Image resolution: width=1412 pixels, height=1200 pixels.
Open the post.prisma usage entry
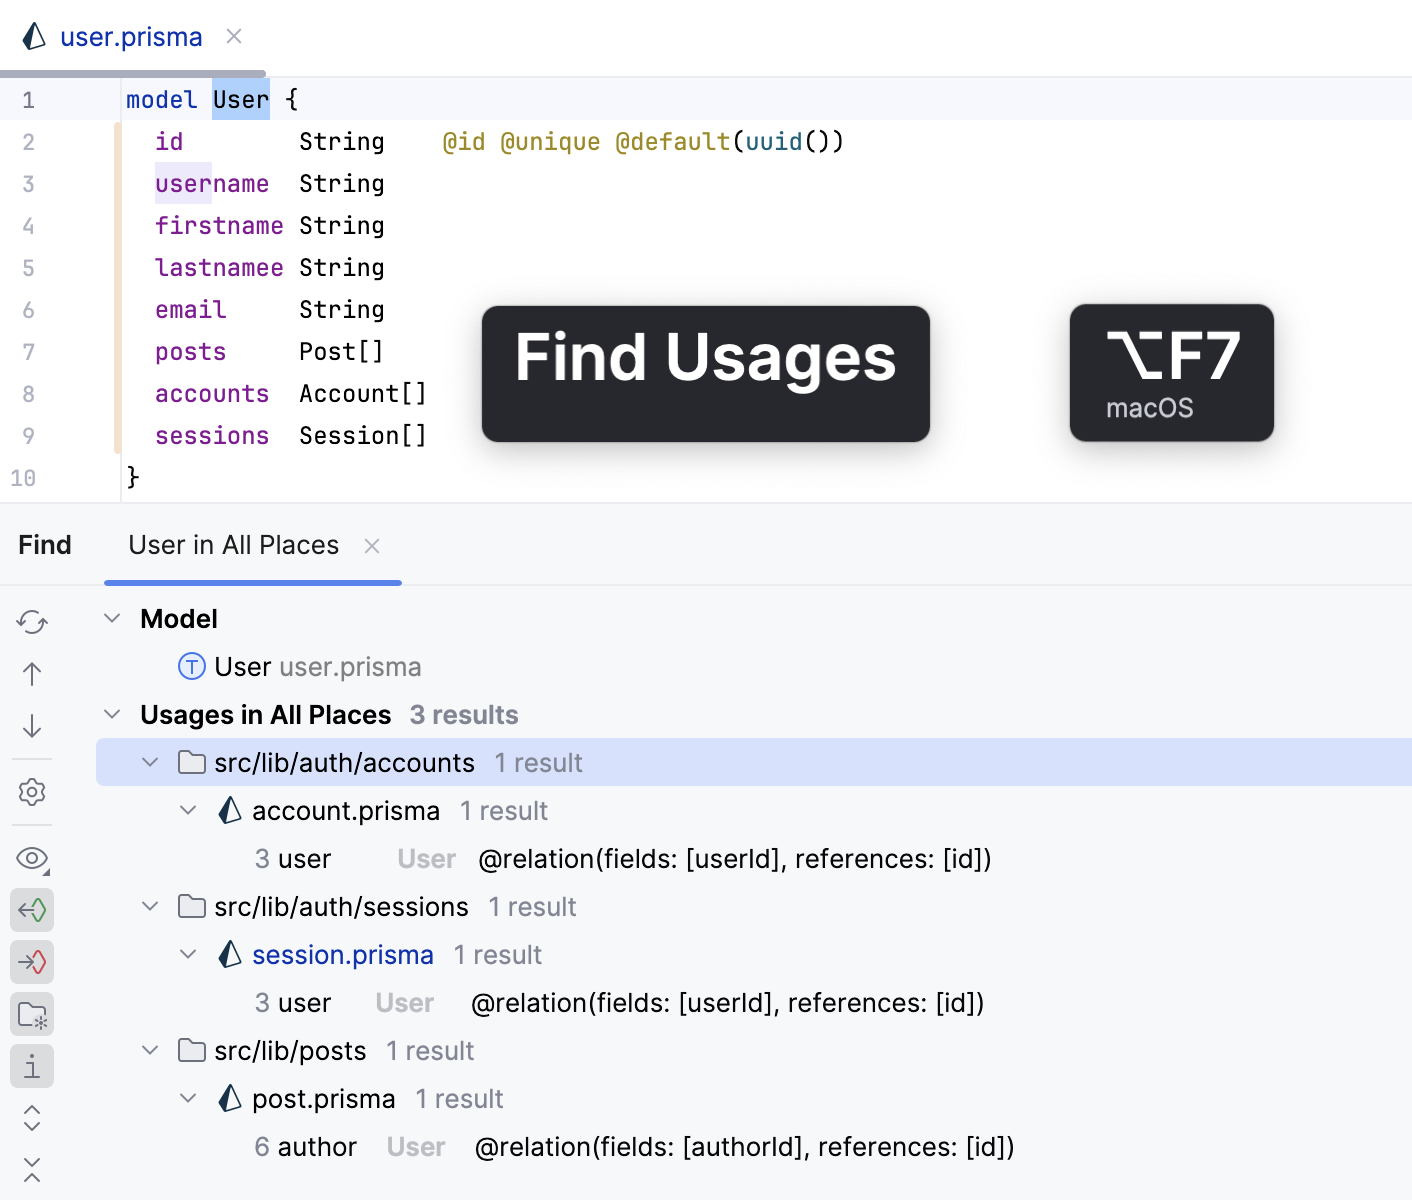pos(322,1098)
